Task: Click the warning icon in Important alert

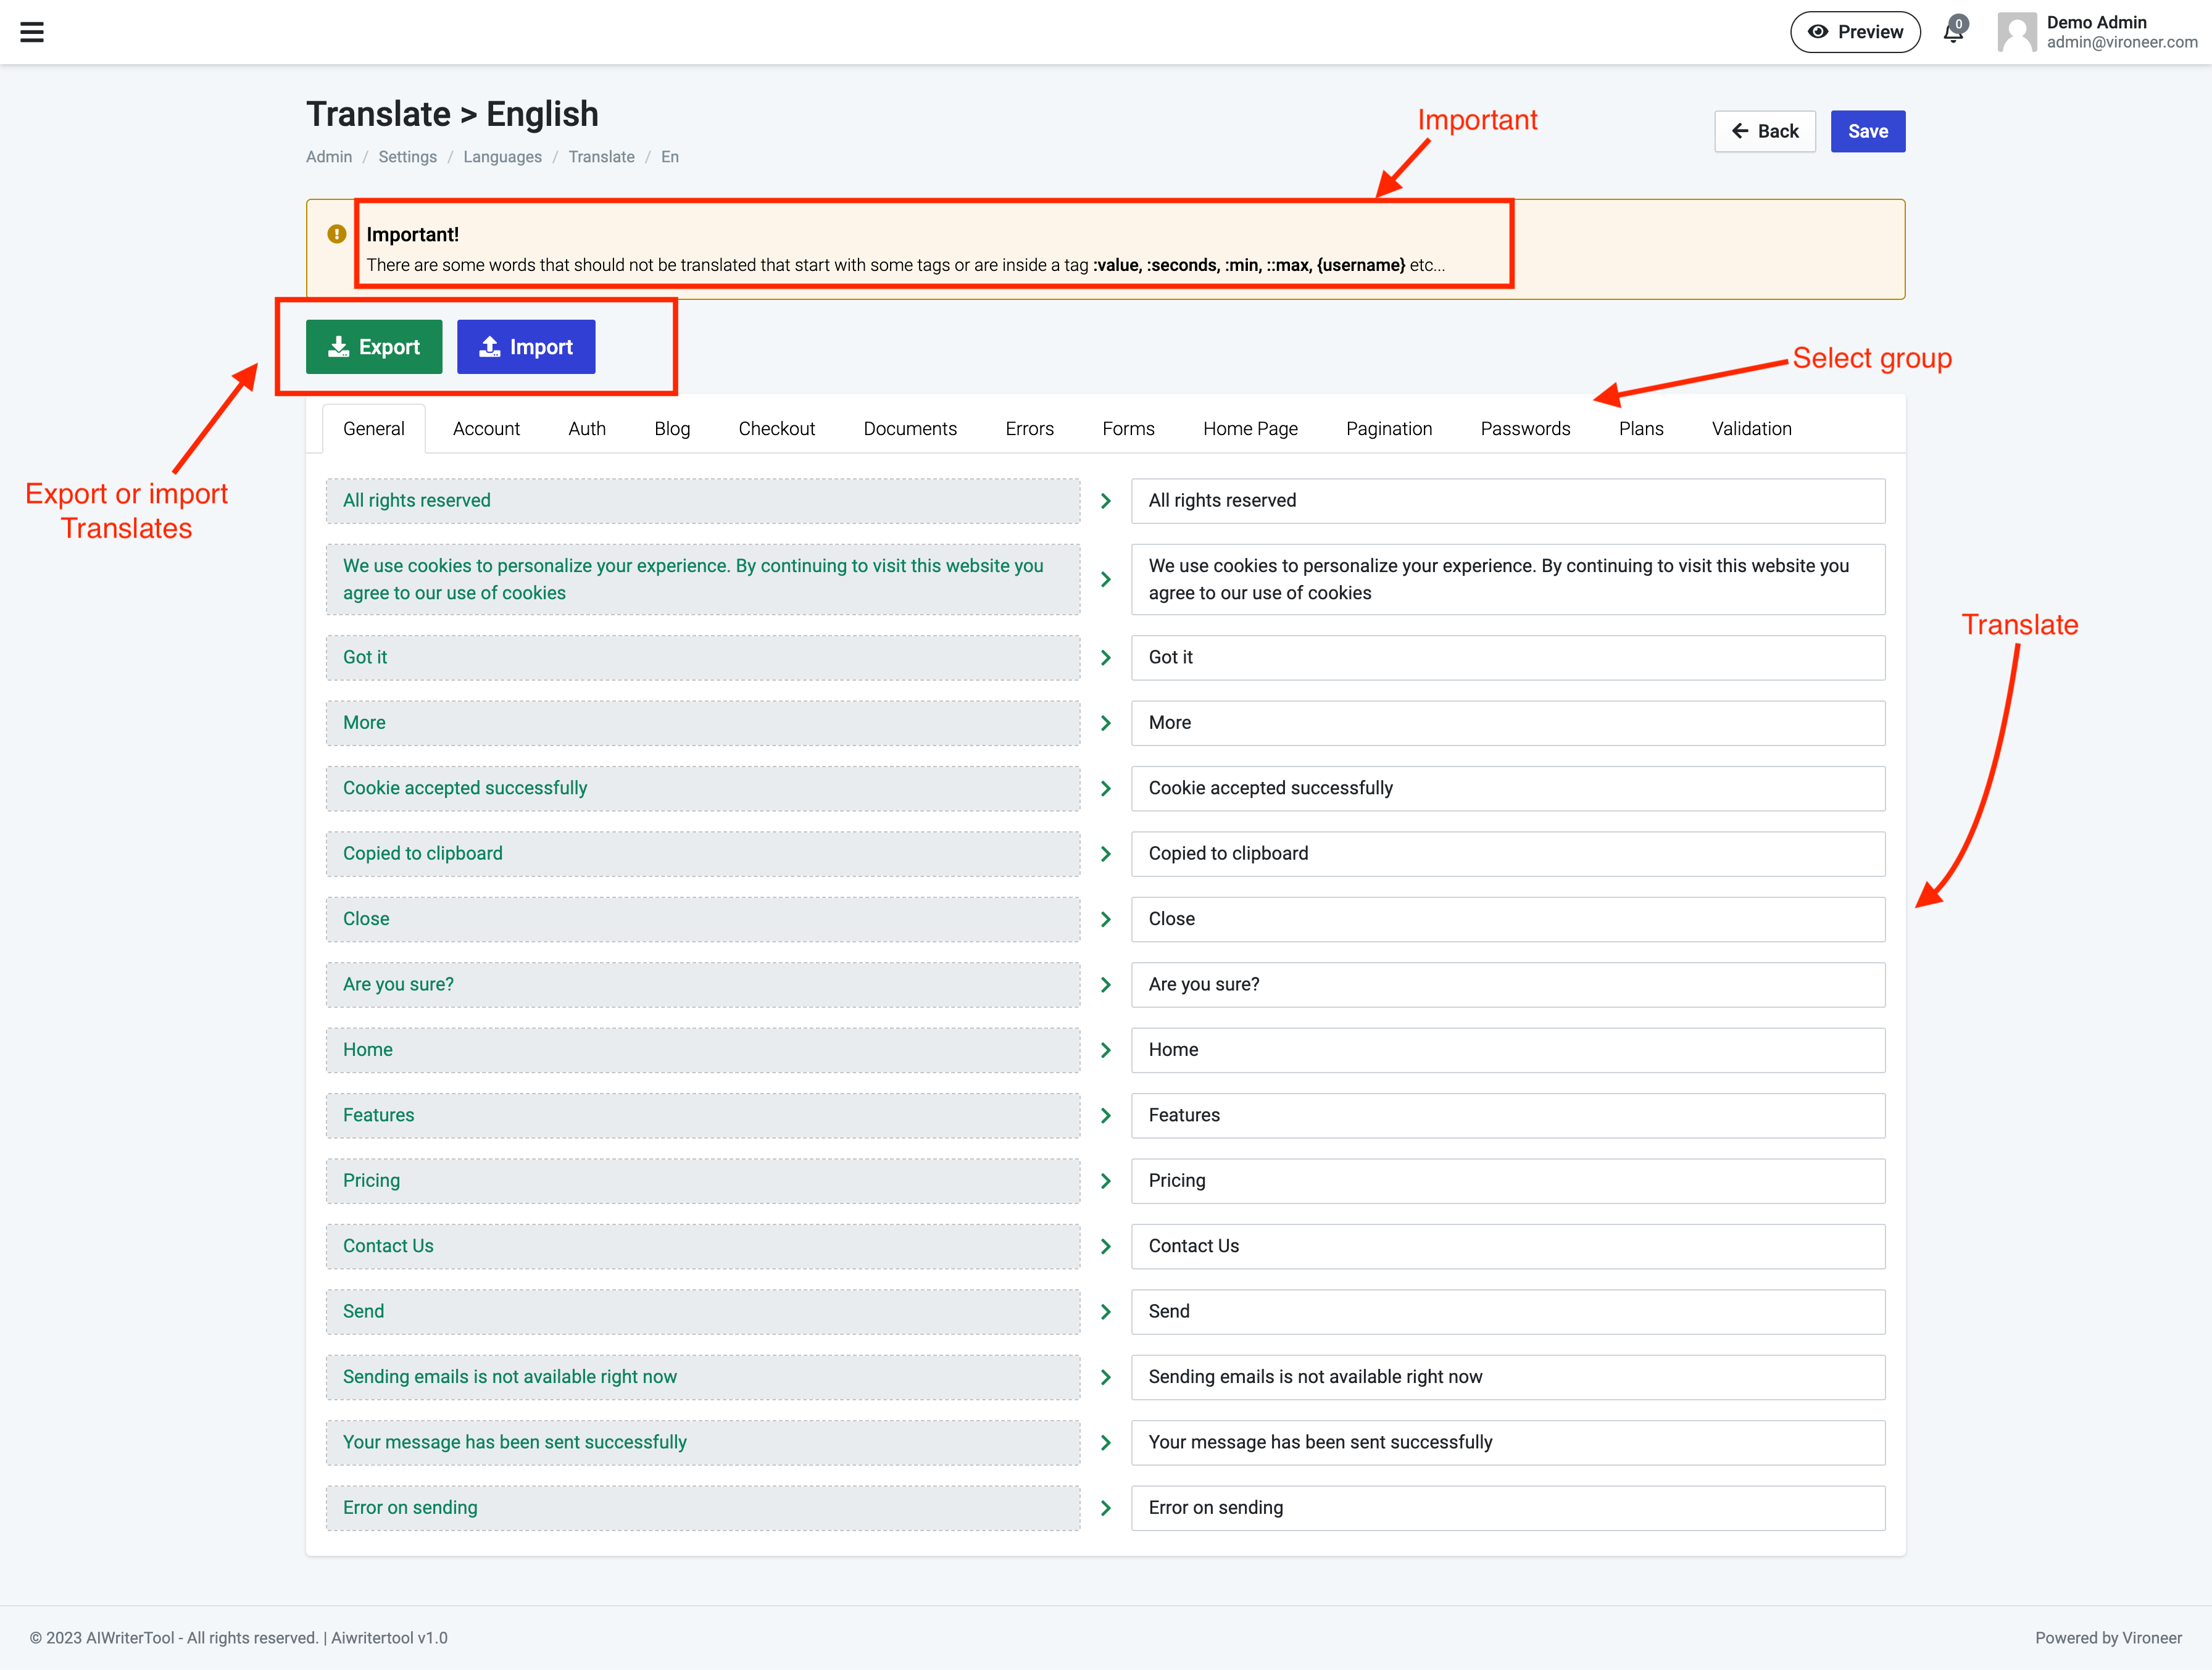Action: click(x=337, y=234)
